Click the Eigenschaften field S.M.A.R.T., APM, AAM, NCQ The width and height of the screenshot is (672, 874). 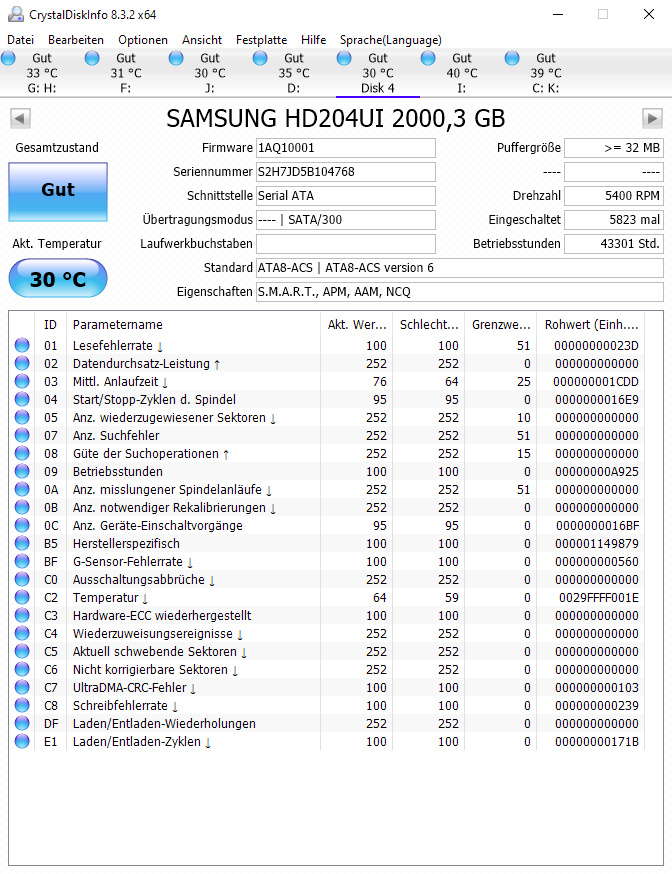click(x=460, y=292)
